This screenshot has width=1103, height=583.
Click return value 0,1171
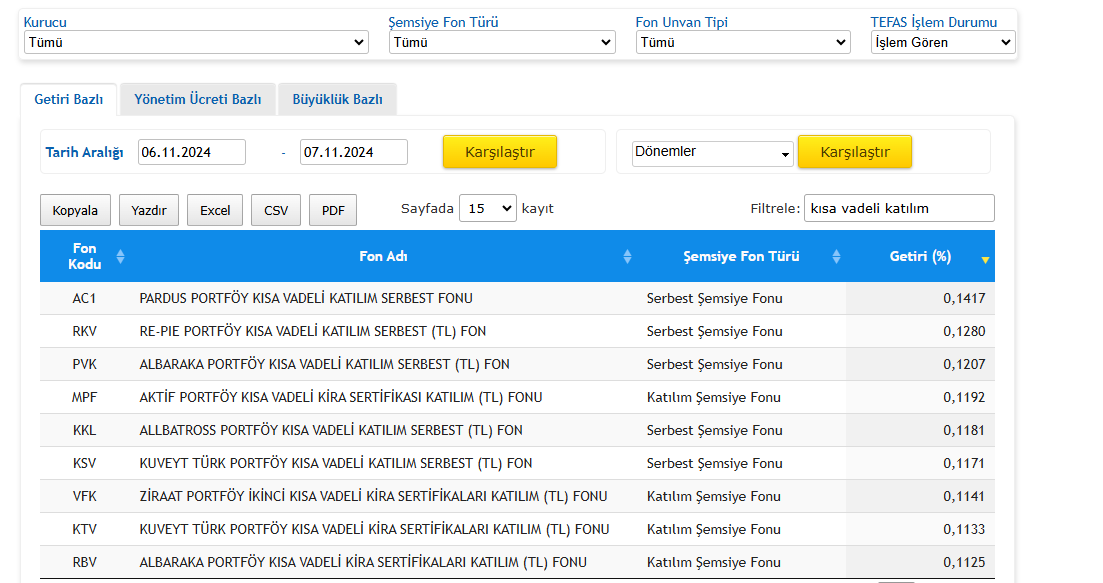pos(964,463)
